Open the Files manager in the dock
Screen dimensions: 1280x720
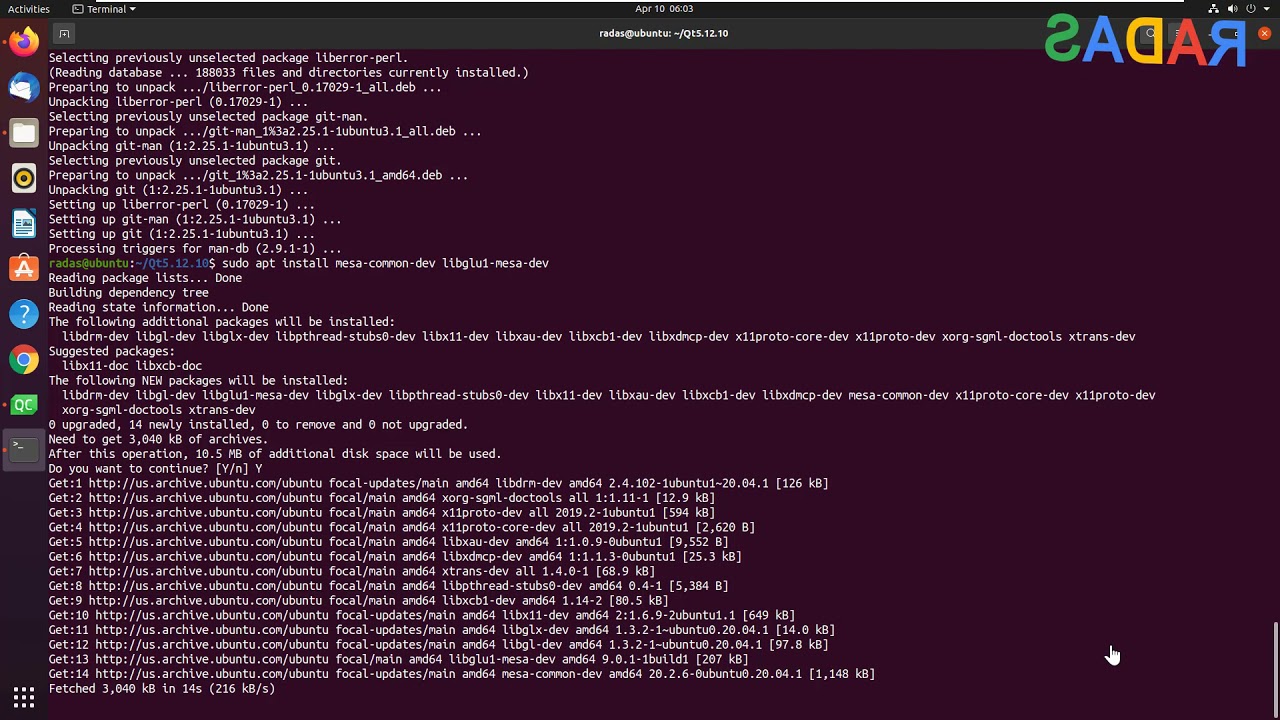pos(24,133)
